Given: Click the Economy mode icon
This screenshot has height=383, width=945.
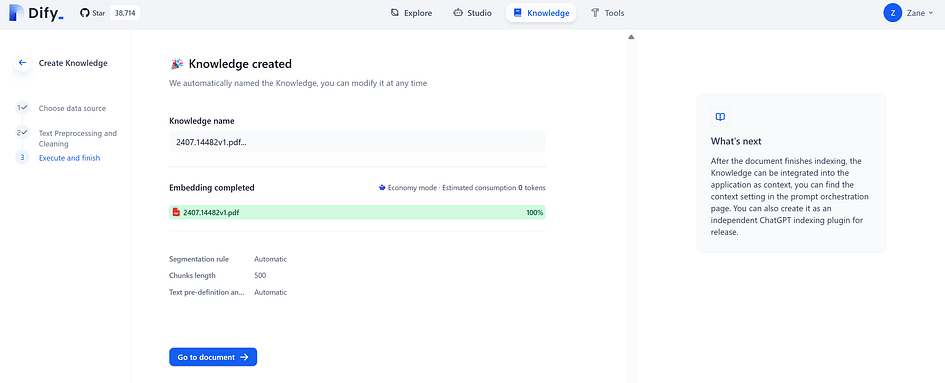Looking at the screenshot, I should 381,188.
